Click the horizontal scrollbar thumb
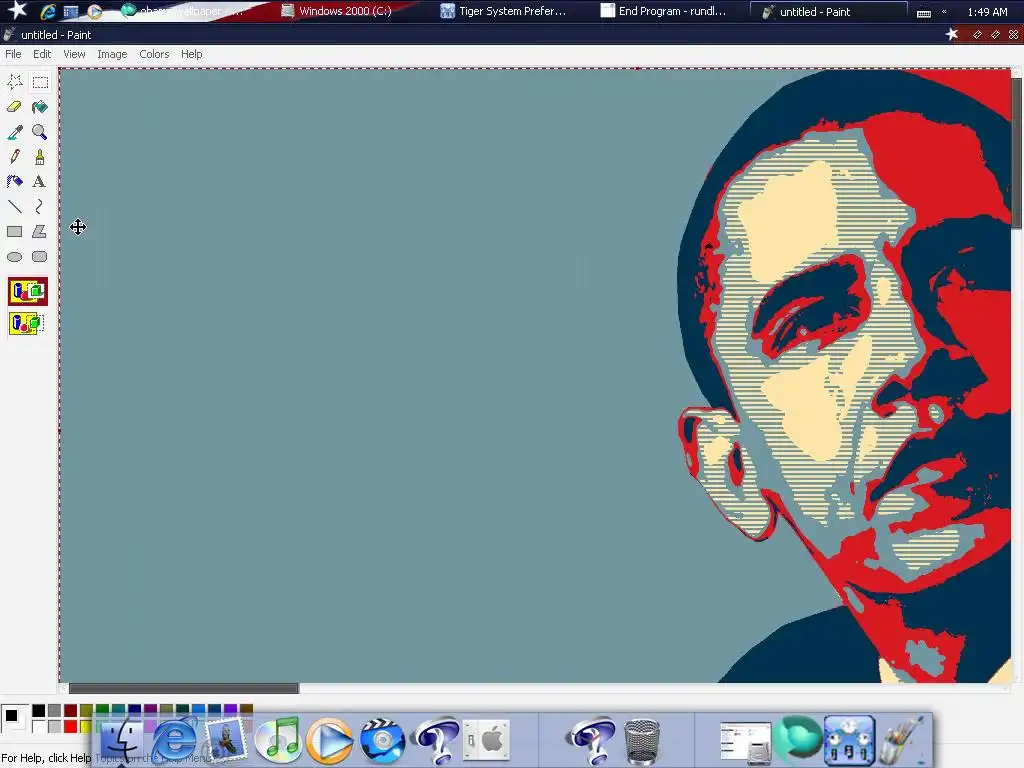This screenshot has width=1024, height=768. [184, 688]
